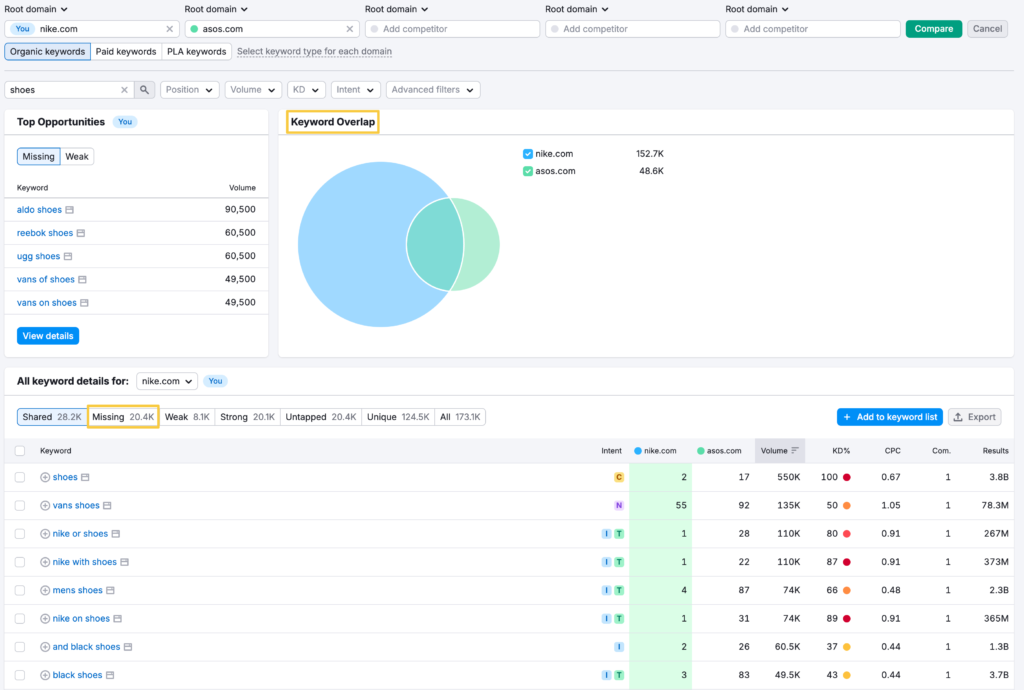The height and width of the screenshot is (690, 1024).
Task: Click the search magnifier icon beside shoes filter
Action: 145,90
